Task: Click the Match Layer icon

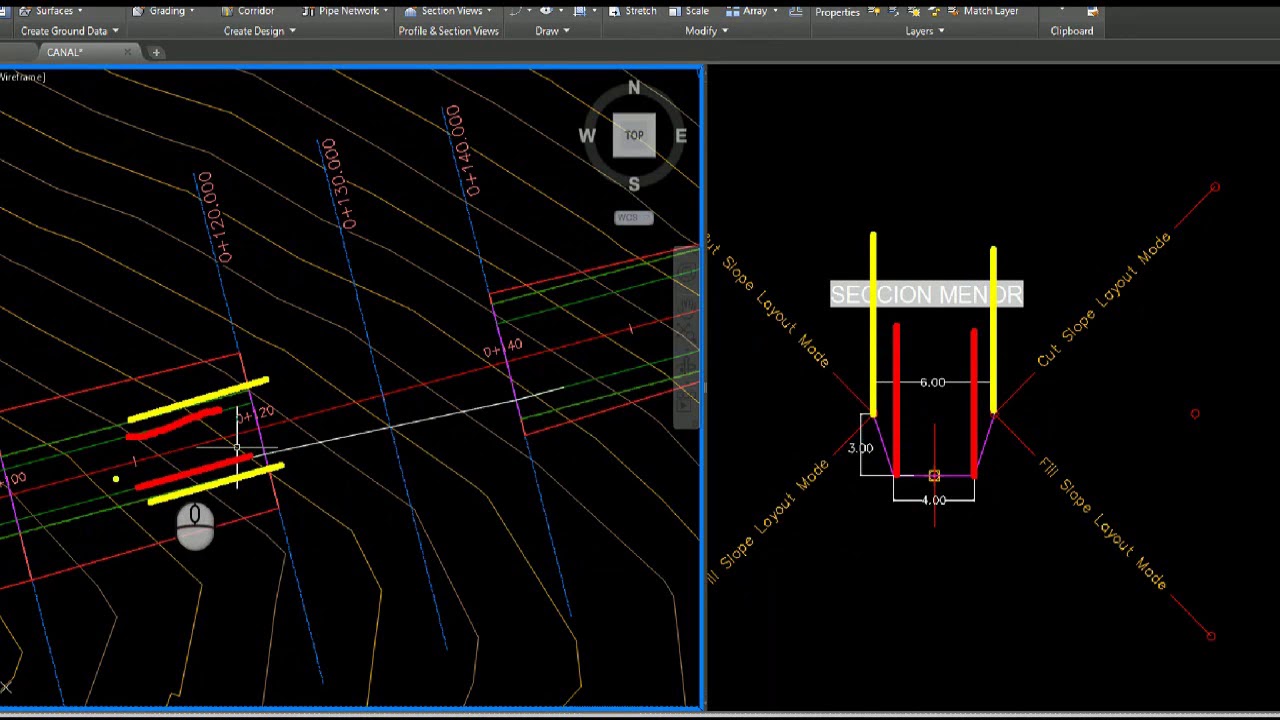Action: tap(951, 11)
